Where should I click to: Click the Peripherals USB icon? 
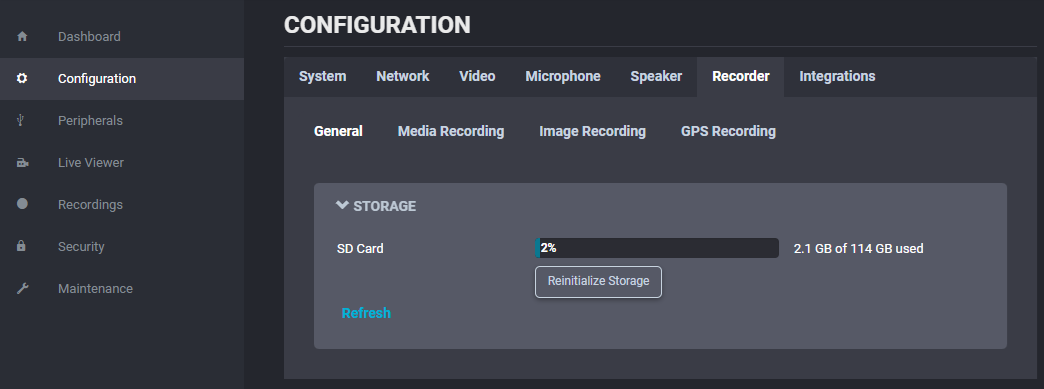[x=22, y=121]
